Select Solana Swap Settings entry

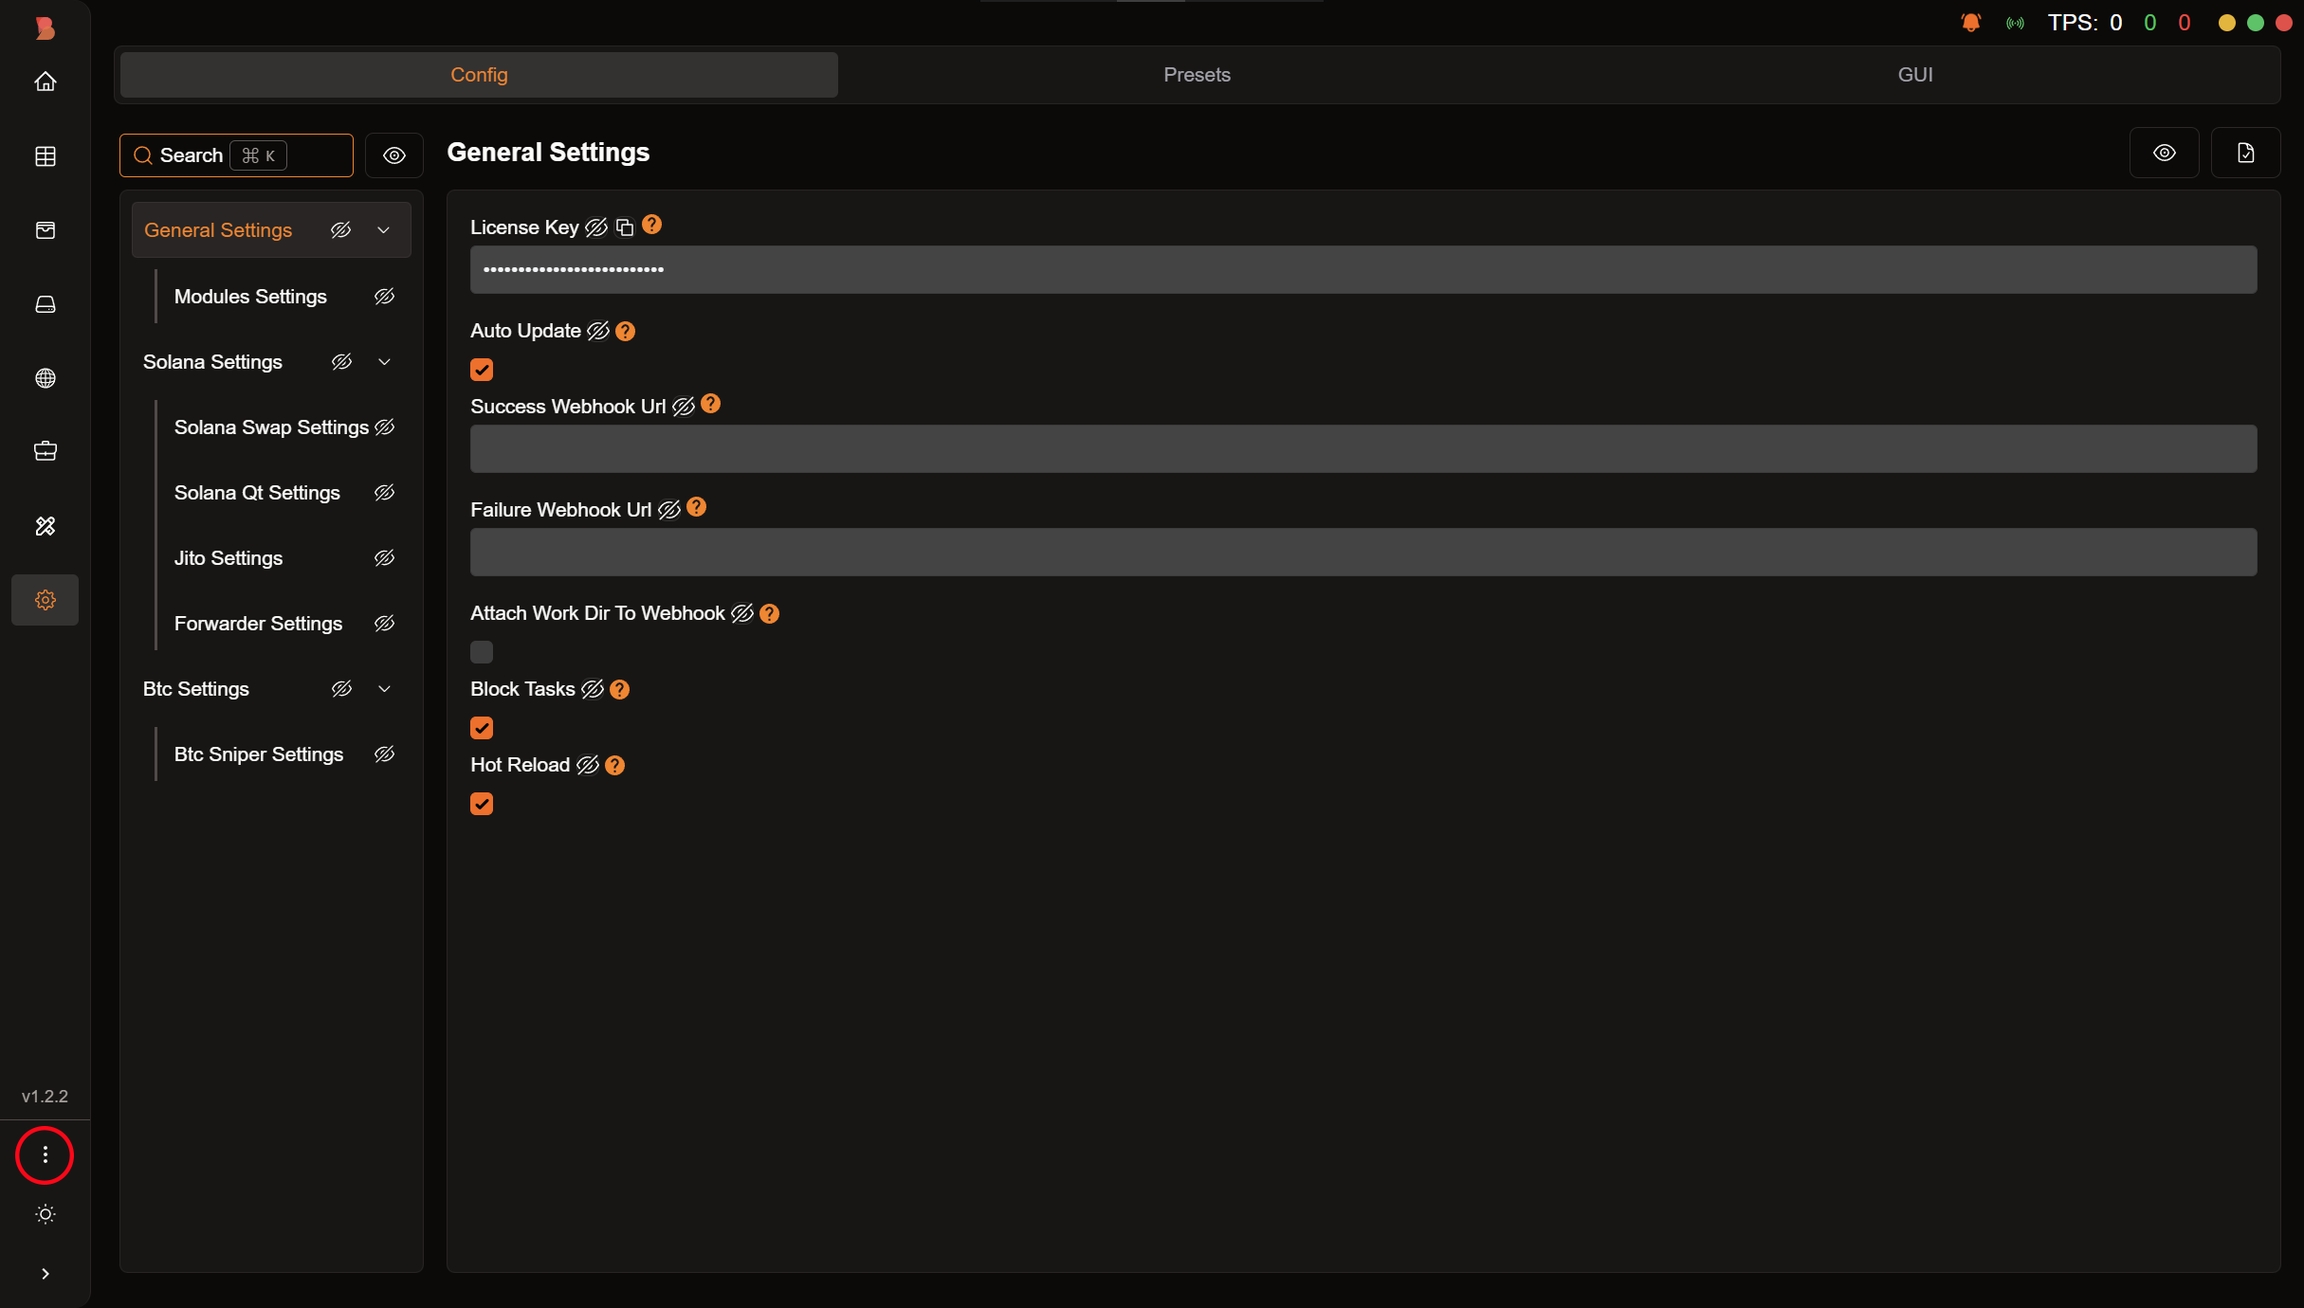271,428
